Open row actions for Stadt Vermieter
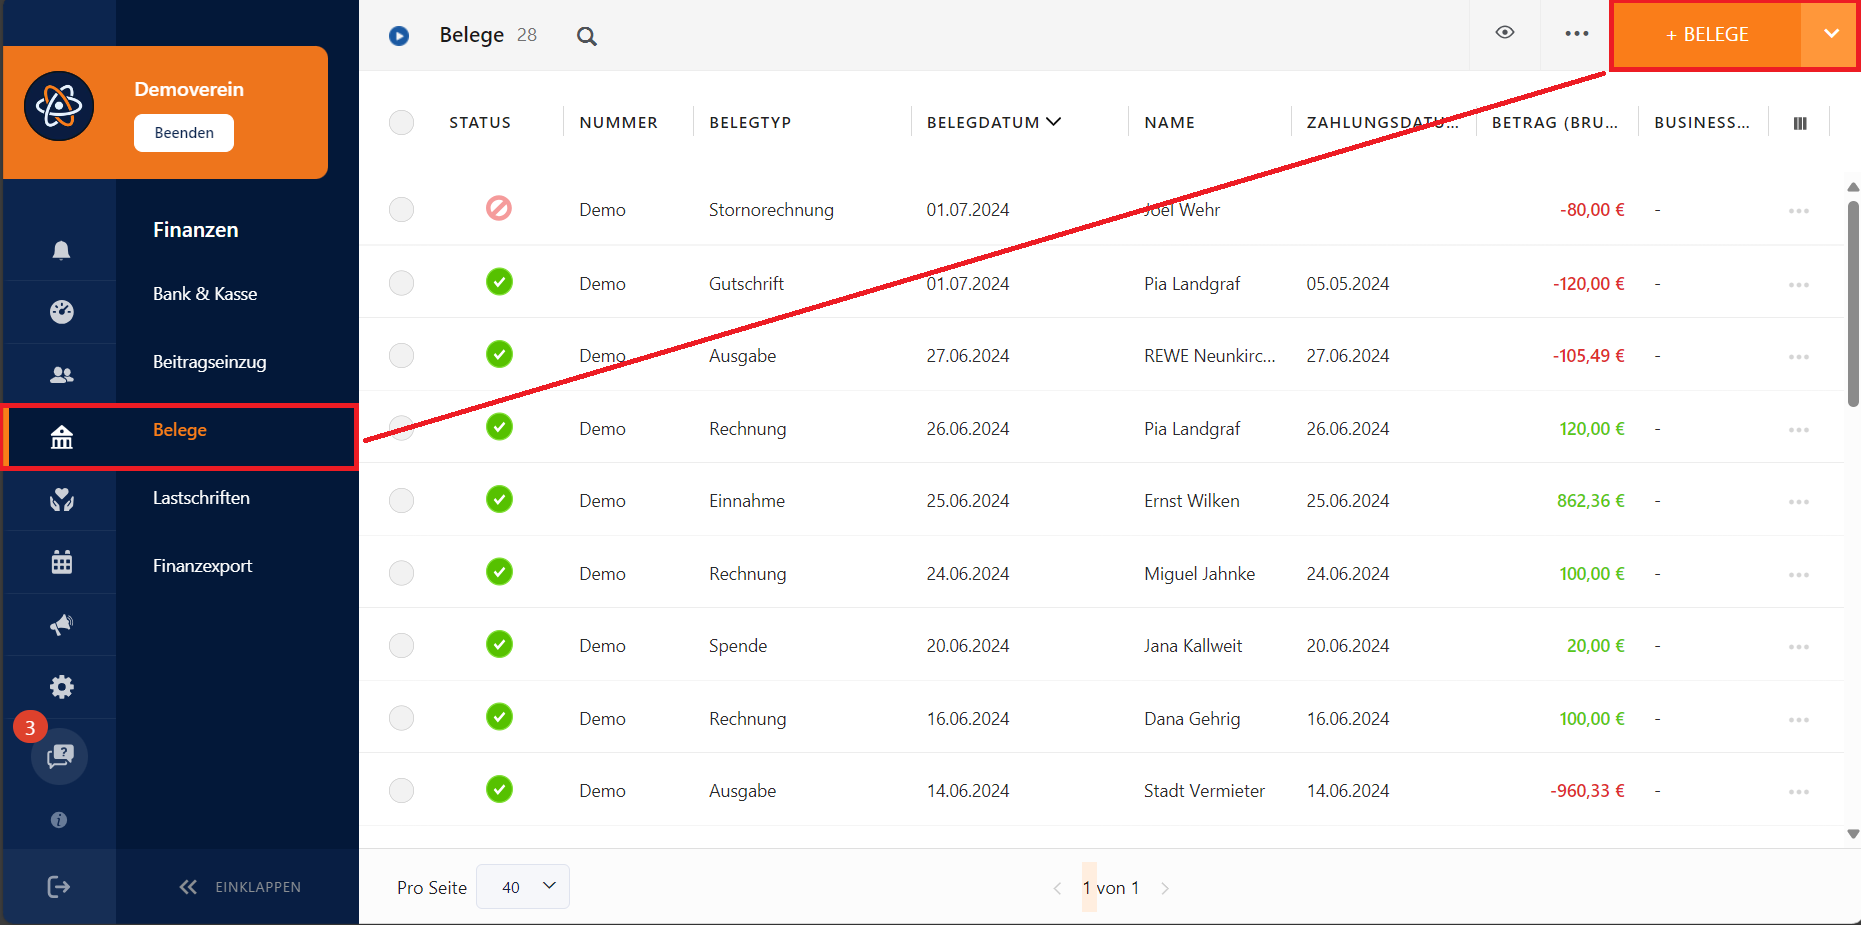The width and height of the screenshot is (1861, 925). pos(1799,792)
